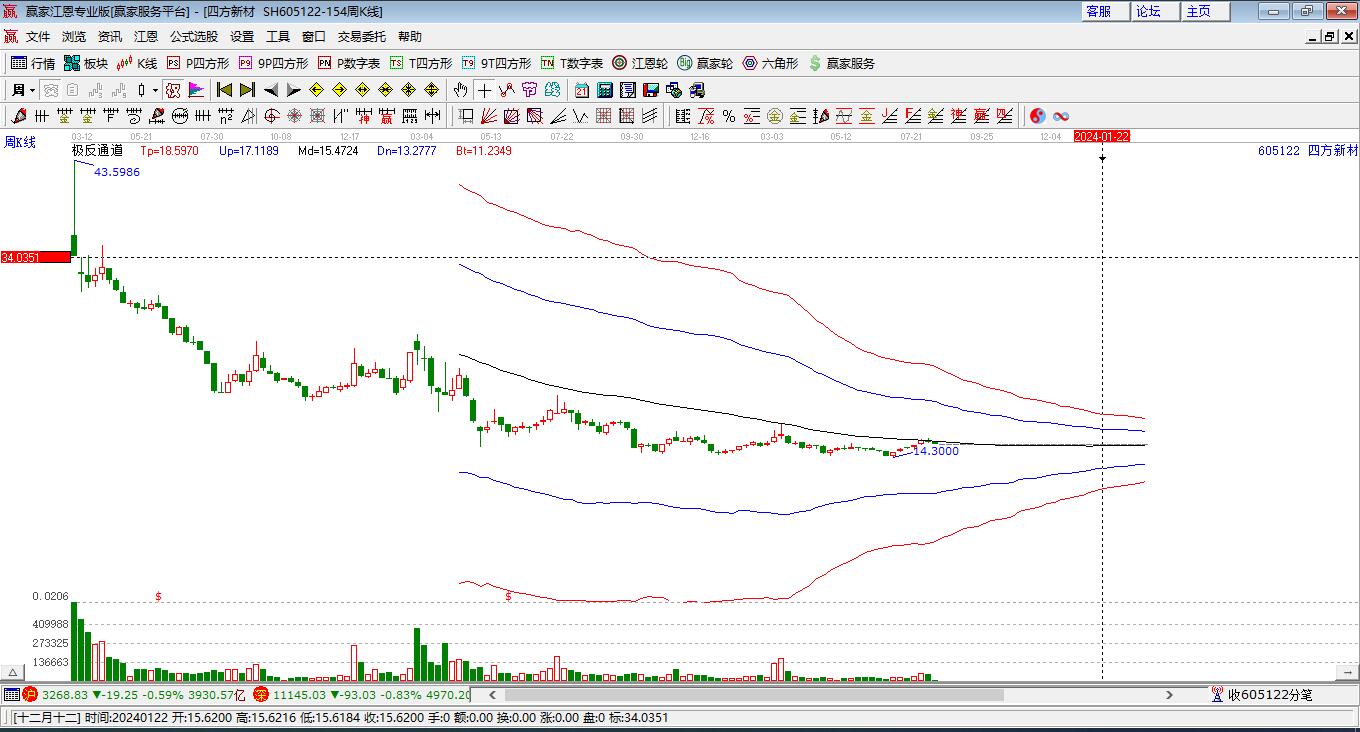Click the 2024-01-22 date marker on the timeline
1360x732 pixels.
pos(1102,136)
